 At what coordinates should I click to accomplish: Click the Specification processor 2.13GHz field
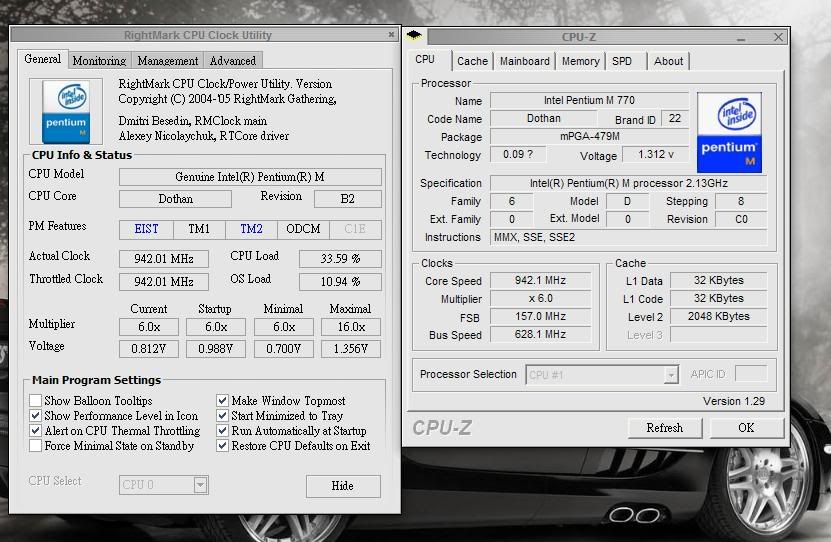pos(629,183)
